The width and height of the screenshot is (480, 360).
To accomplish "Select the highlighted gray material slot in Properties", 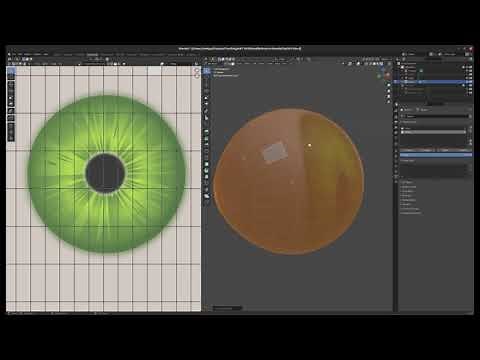I will click(433, 132).
